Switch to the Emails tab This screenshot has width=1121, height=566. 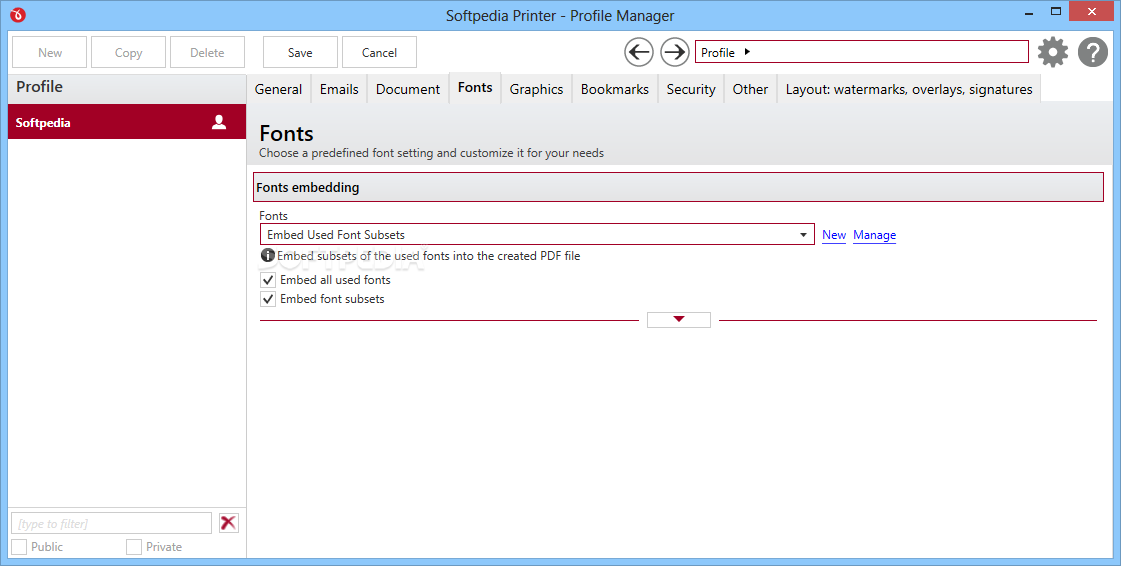(339, 89)
